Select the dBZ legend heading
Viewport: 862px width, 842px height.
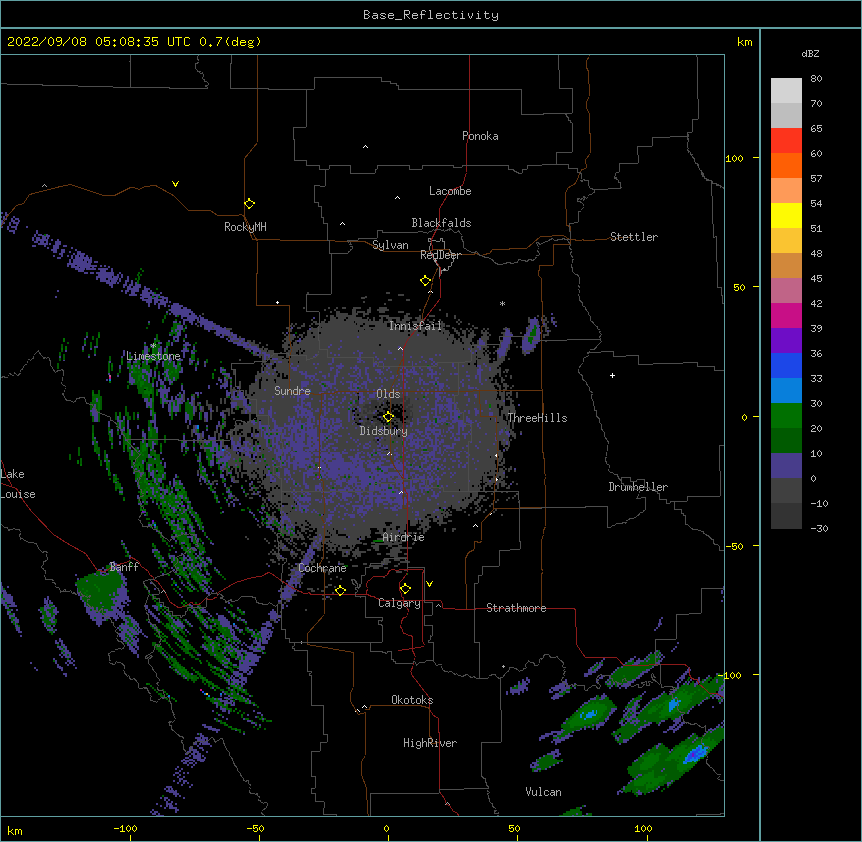(x=810, y=53)
